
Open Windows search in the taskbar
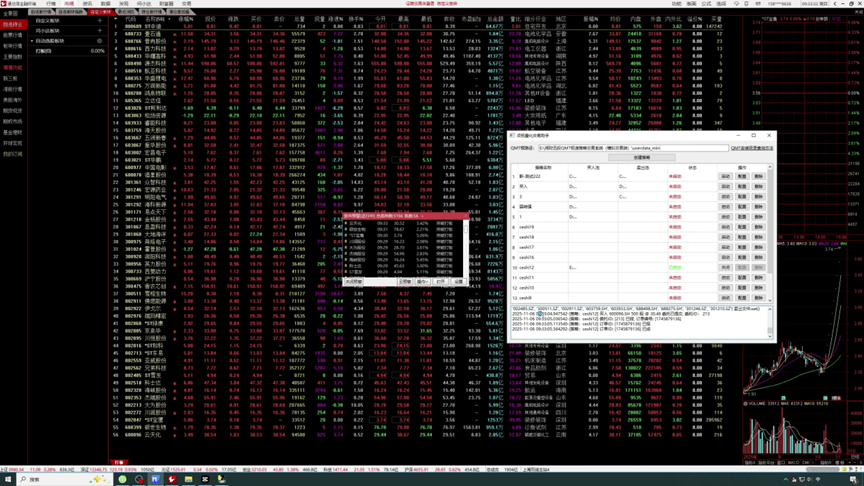click(x=30, y=479)
